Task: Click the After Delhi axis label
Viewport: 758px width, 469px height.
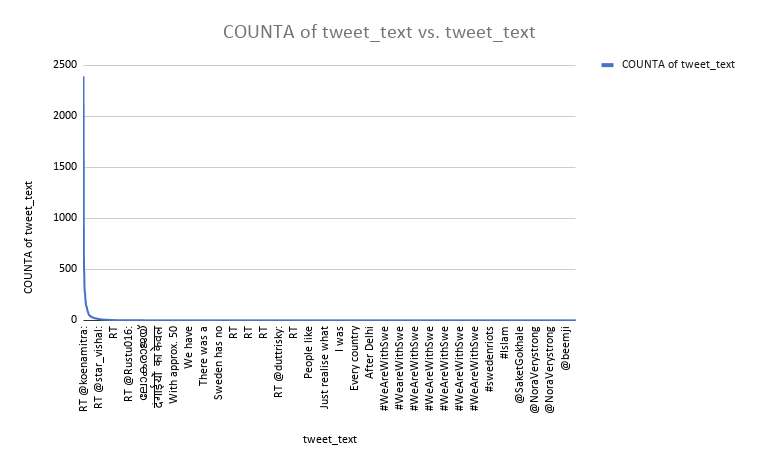Action: coord(369,351)
